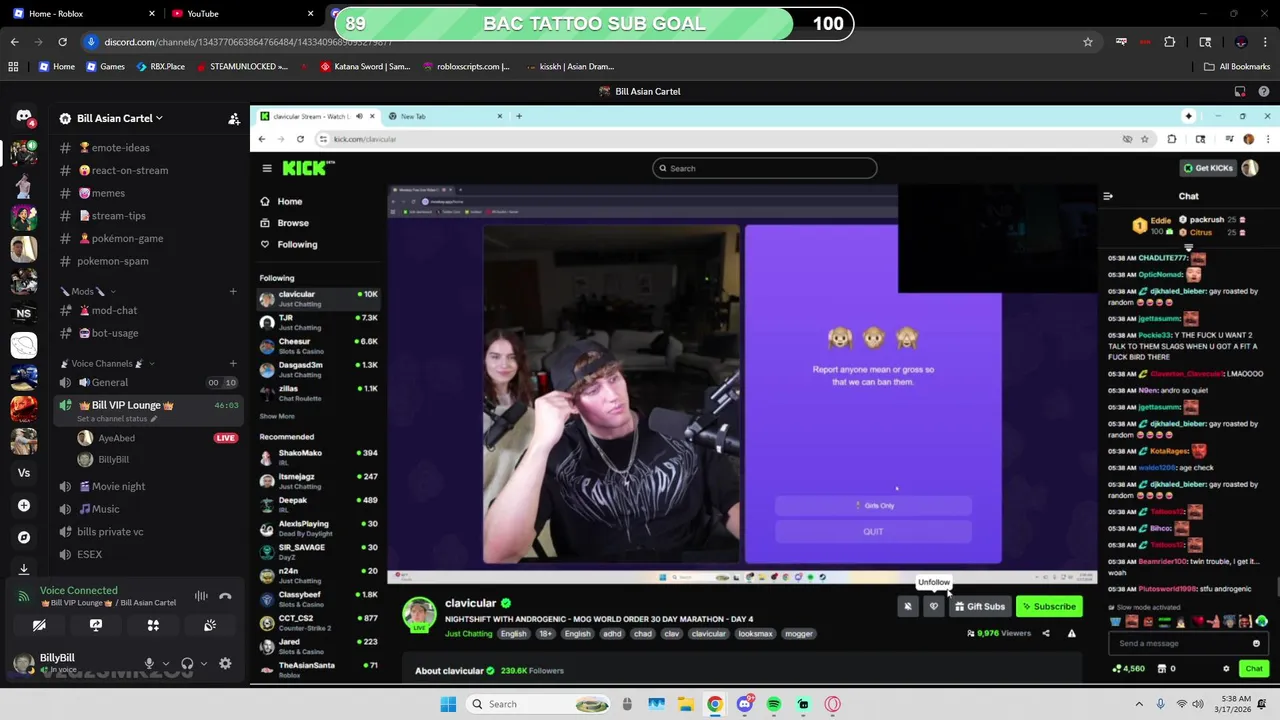This screenshot has height=720, width=1280.
Task: Collapse the Voice Channels category
Action: click(107, 363)
